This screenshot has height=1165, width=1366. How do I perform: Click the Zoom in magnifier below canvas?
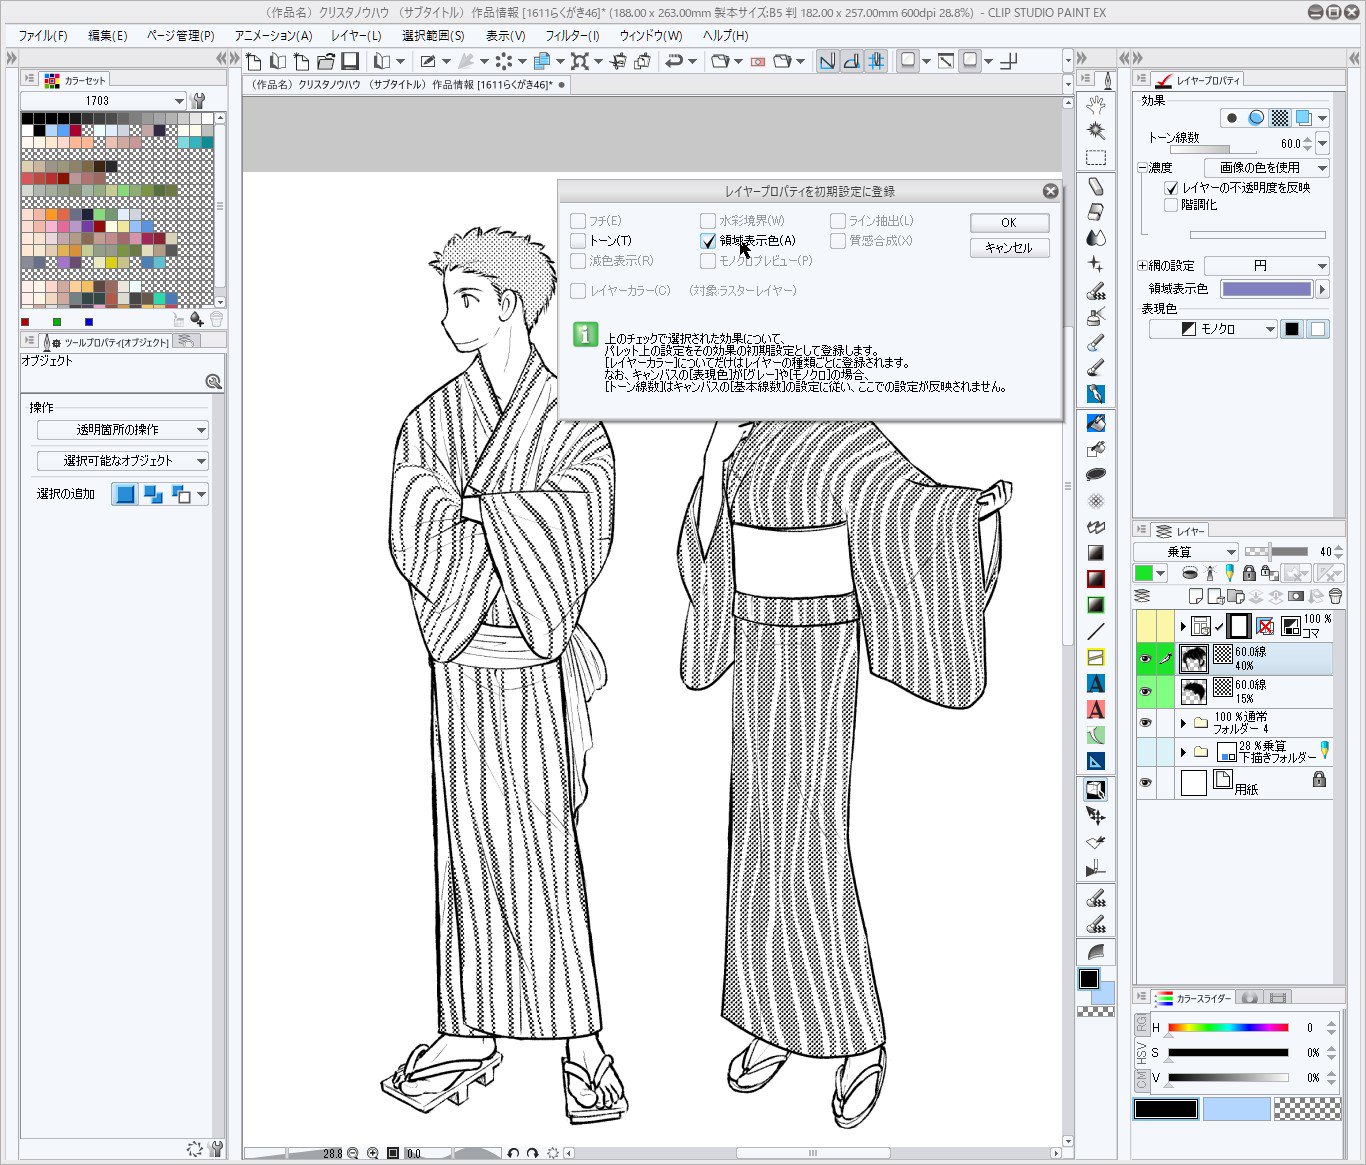click(373, 1153)
